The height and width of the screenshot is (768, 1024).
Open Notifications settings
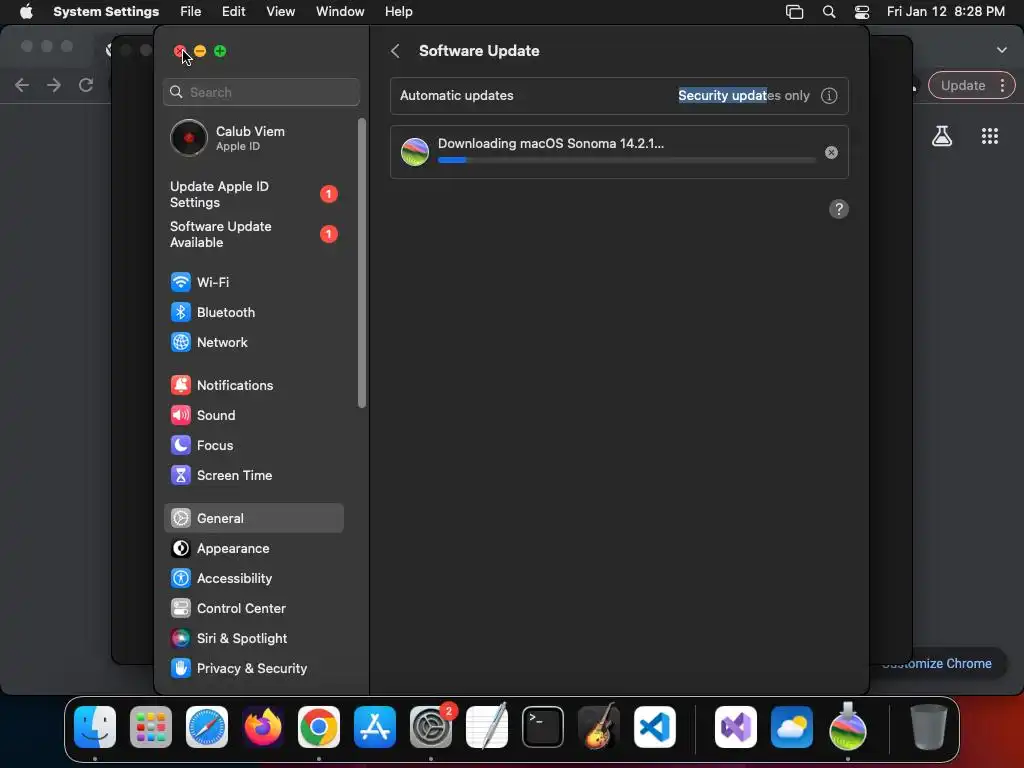pos(253,385)
